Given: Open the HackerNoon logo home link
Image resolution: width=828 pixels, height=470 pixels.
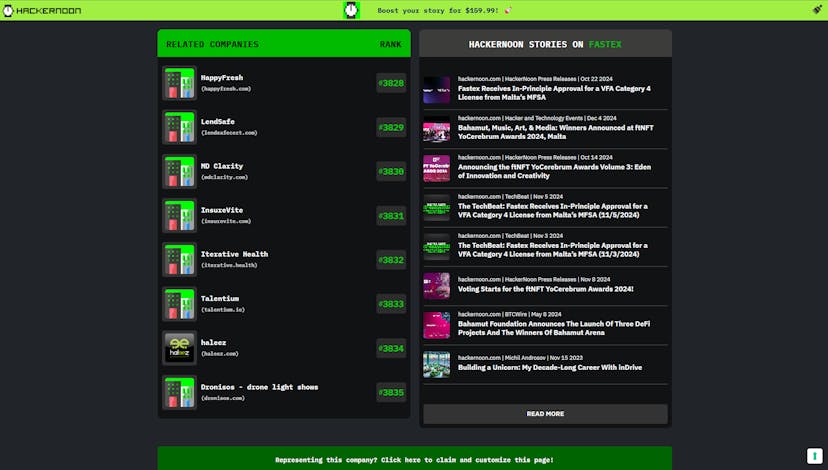Looking at the screenshot, I should tap(42, 11).
